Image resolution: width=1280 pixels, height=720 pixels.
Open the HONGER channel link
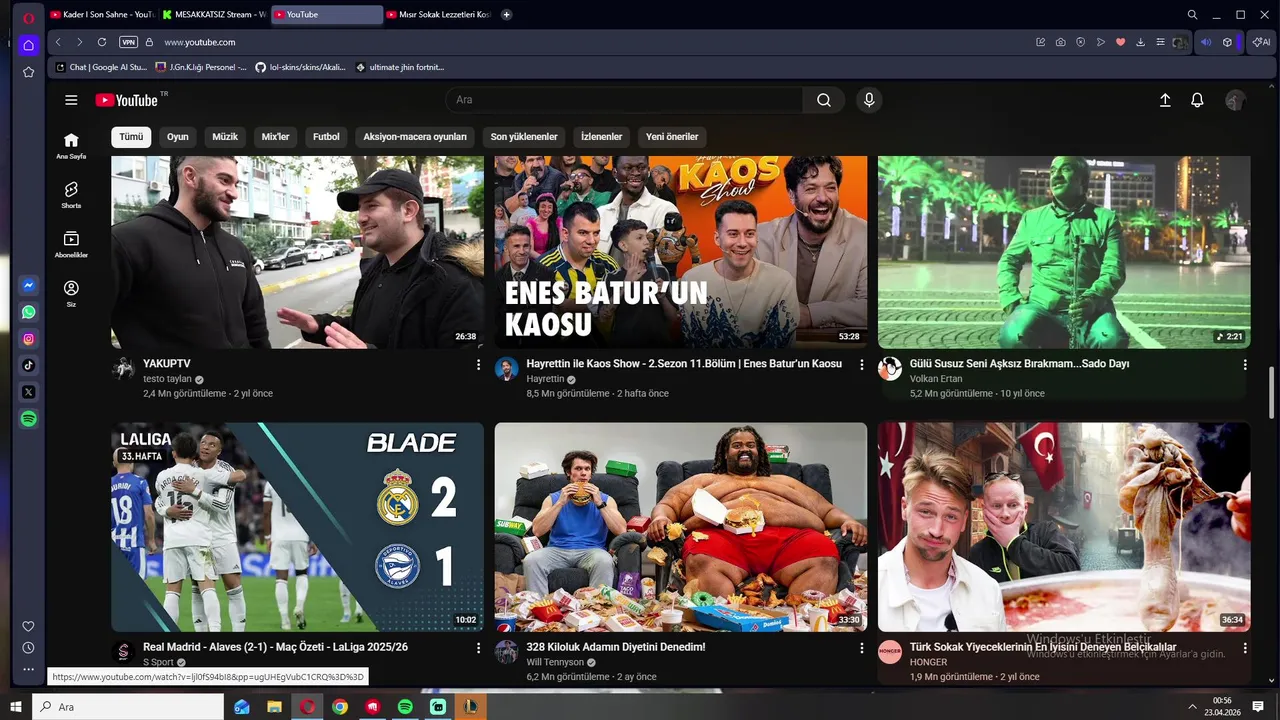pos(928,663)
